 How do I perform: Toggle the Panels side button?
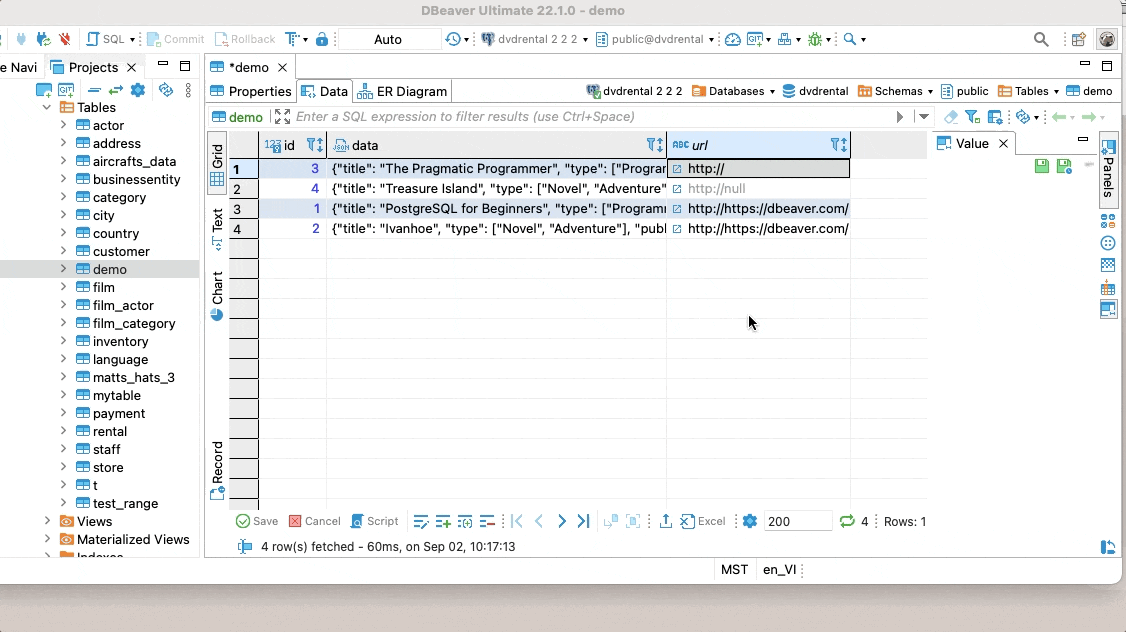click(x=1108, y=169)
